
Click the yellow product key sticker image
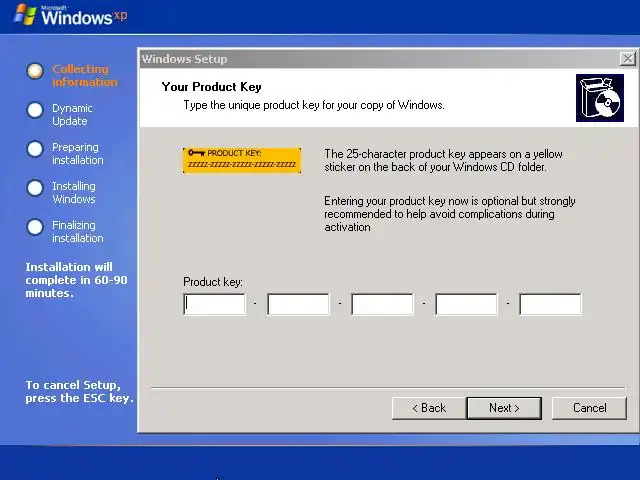click(x=242, y=160)
